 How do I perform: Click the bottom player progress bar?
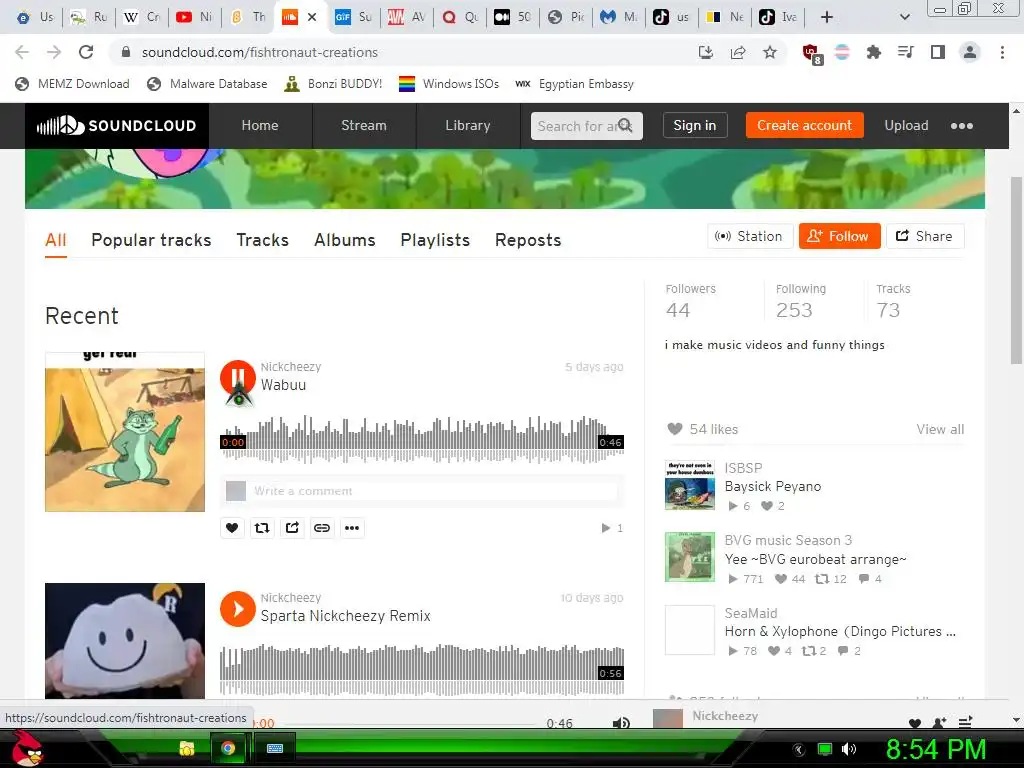pyautogui.click(x=411, y=724)
